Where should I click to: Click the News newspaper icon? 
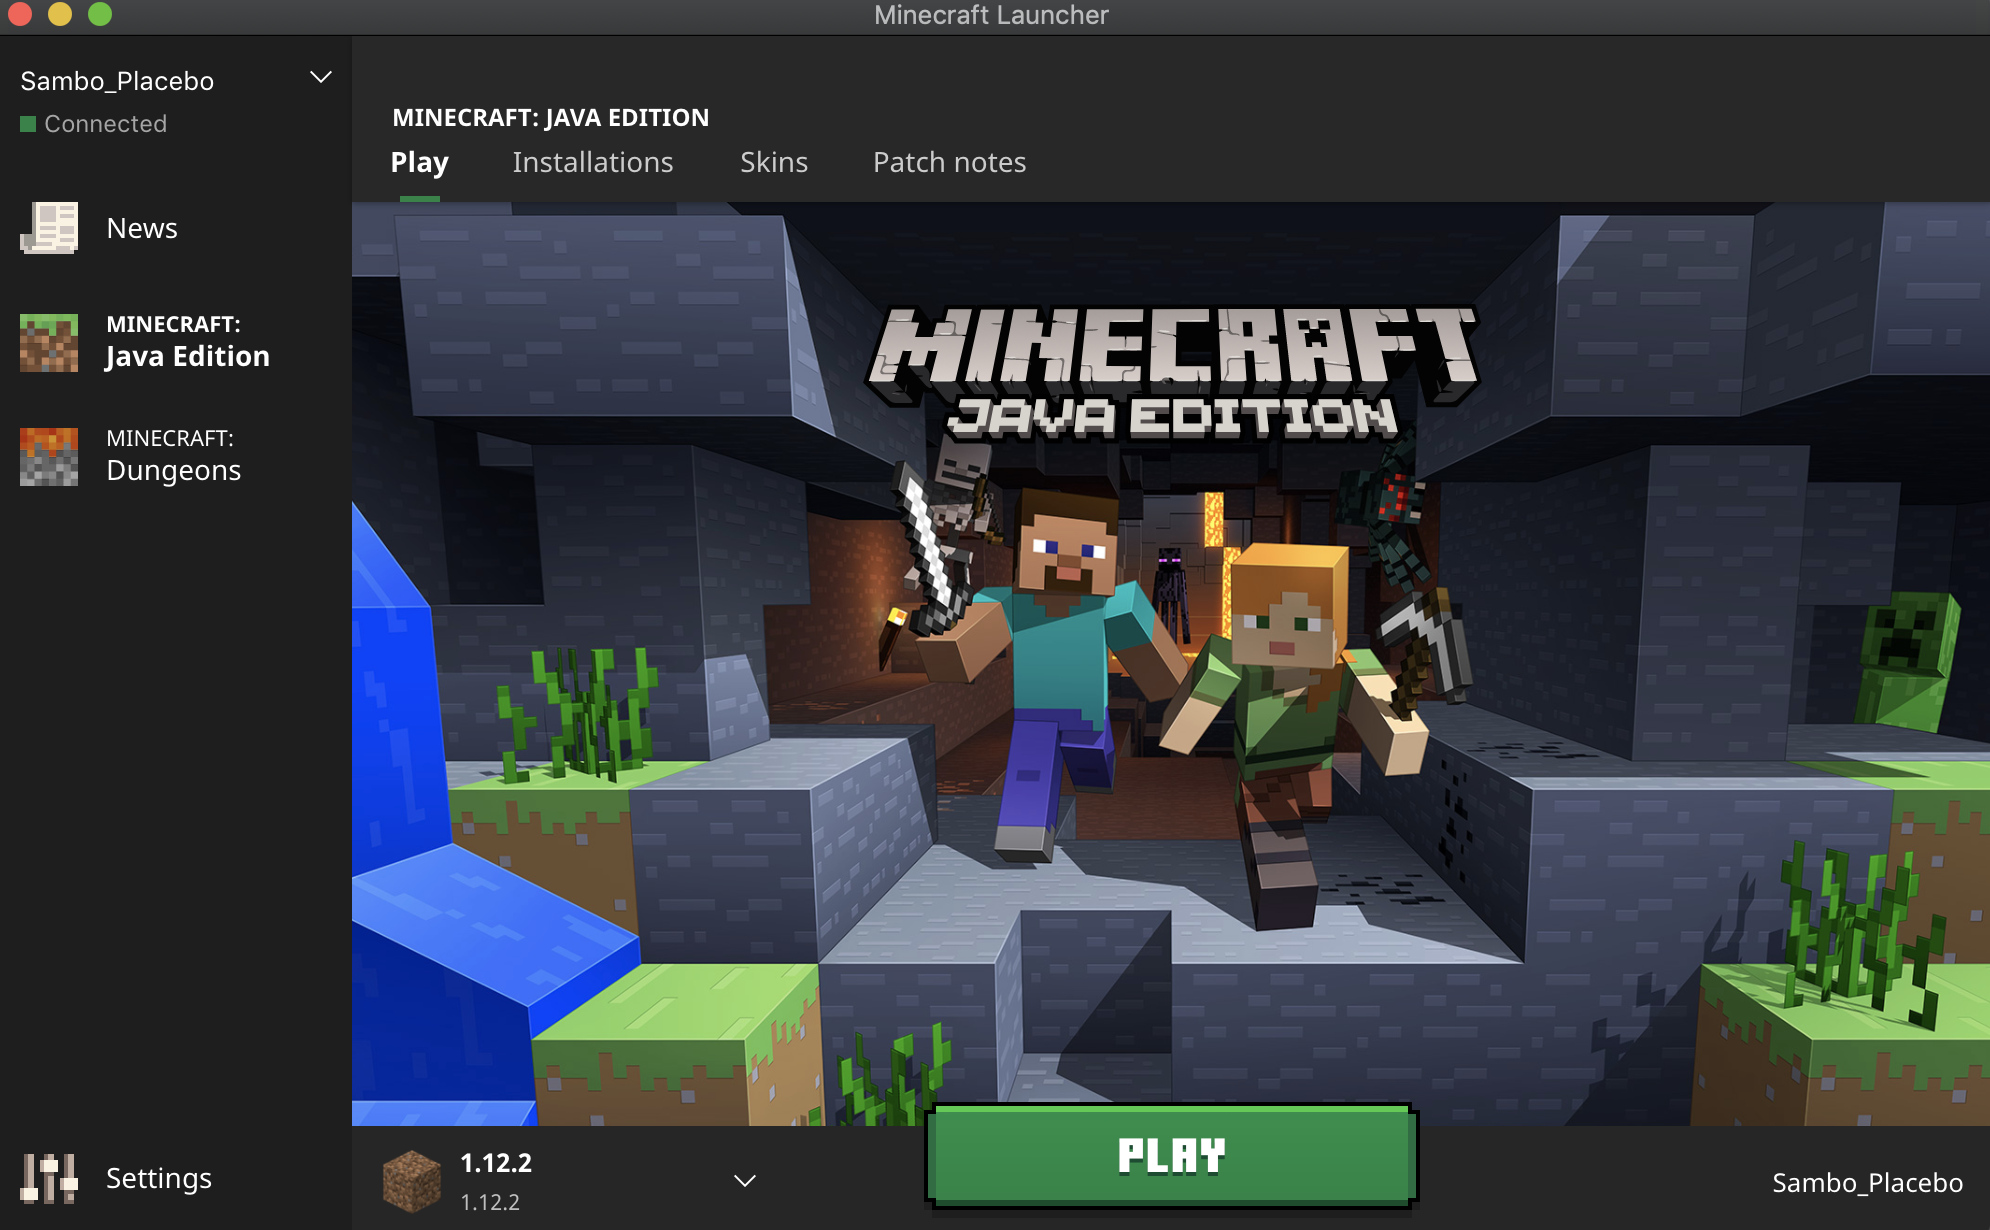pos(49,228)
